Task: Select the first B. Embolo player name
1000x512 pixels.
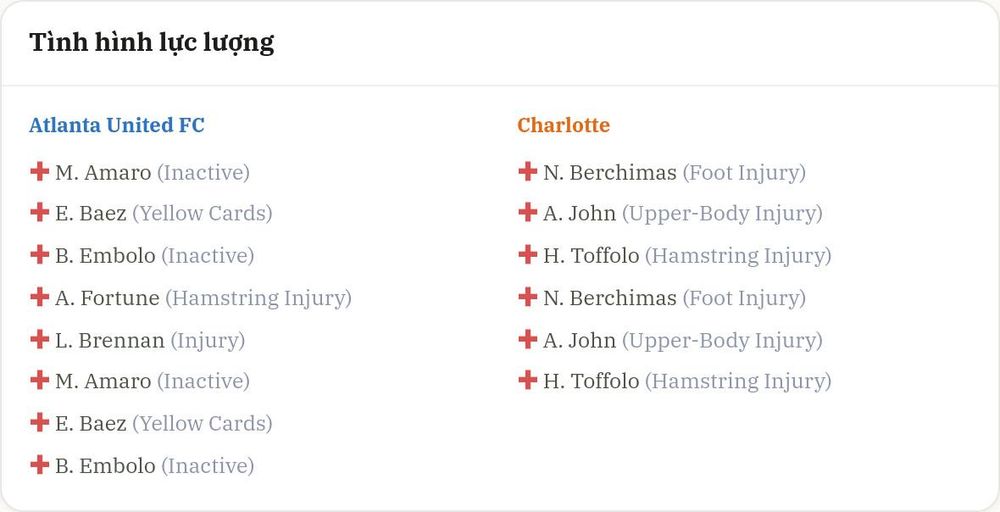Action: pos(105,256)
